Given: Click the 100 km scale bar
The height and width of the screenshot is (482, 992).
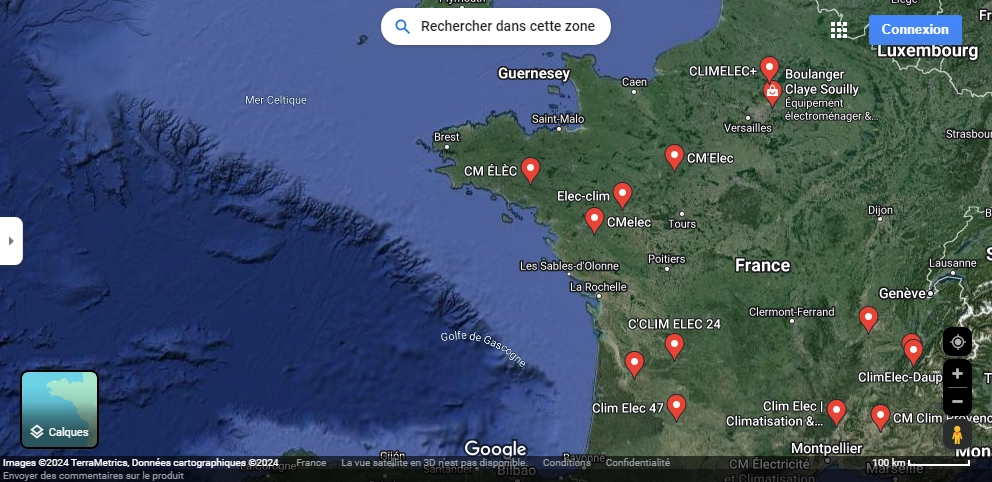Looking at the screenshot, I should click(x=921, y=462).
